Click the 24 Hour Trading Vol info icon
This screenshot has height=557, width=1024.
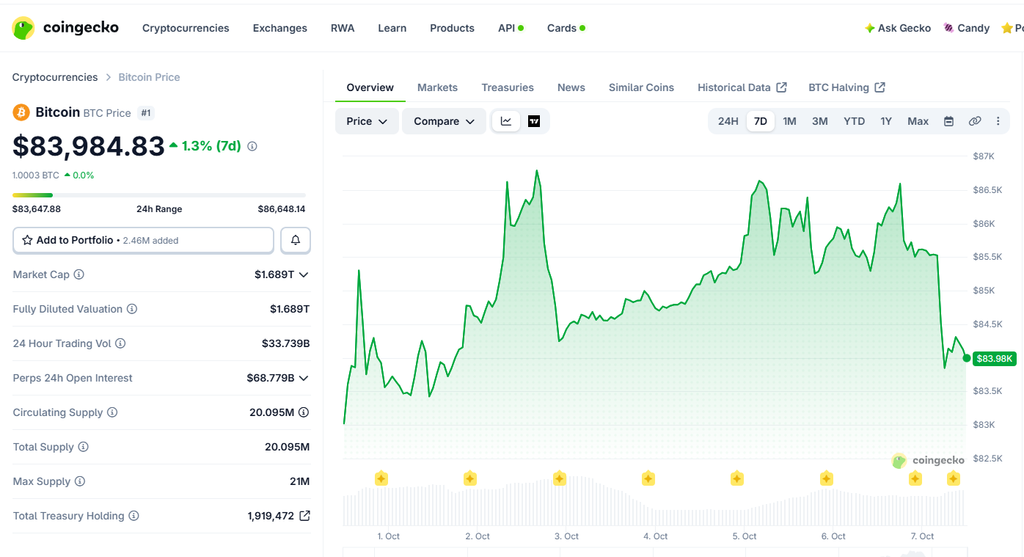point(120,343)
